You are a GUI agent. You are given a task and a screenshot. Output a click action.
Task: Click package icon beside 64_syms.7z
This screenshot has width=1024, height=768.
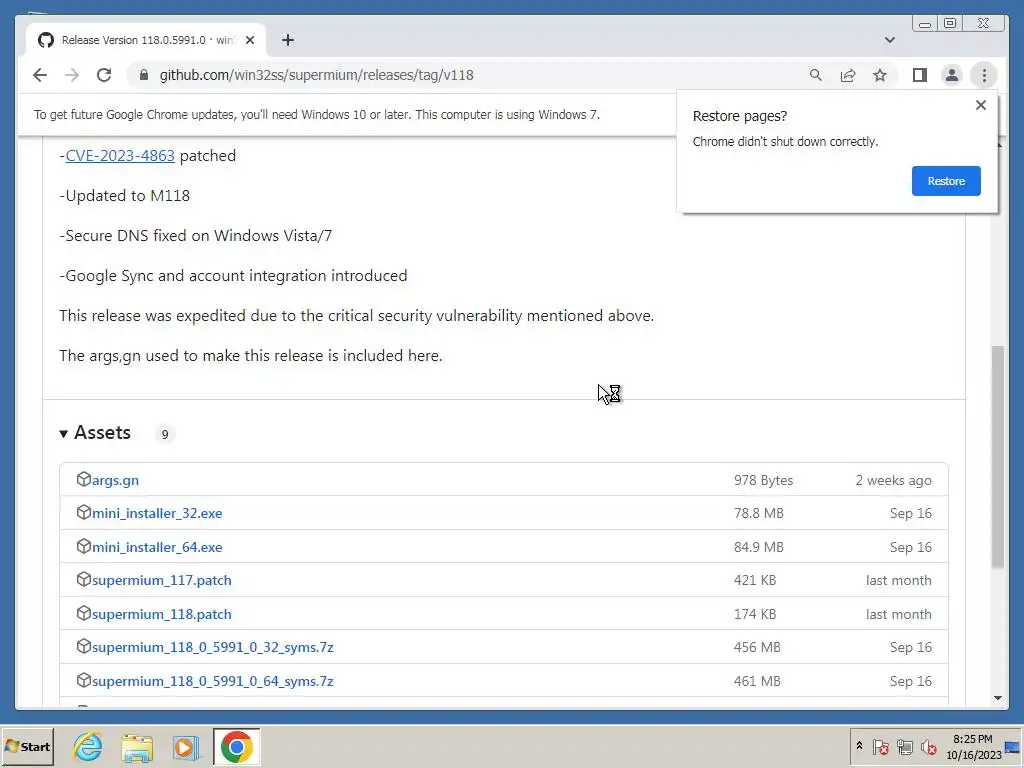click(x=84, y=680)
